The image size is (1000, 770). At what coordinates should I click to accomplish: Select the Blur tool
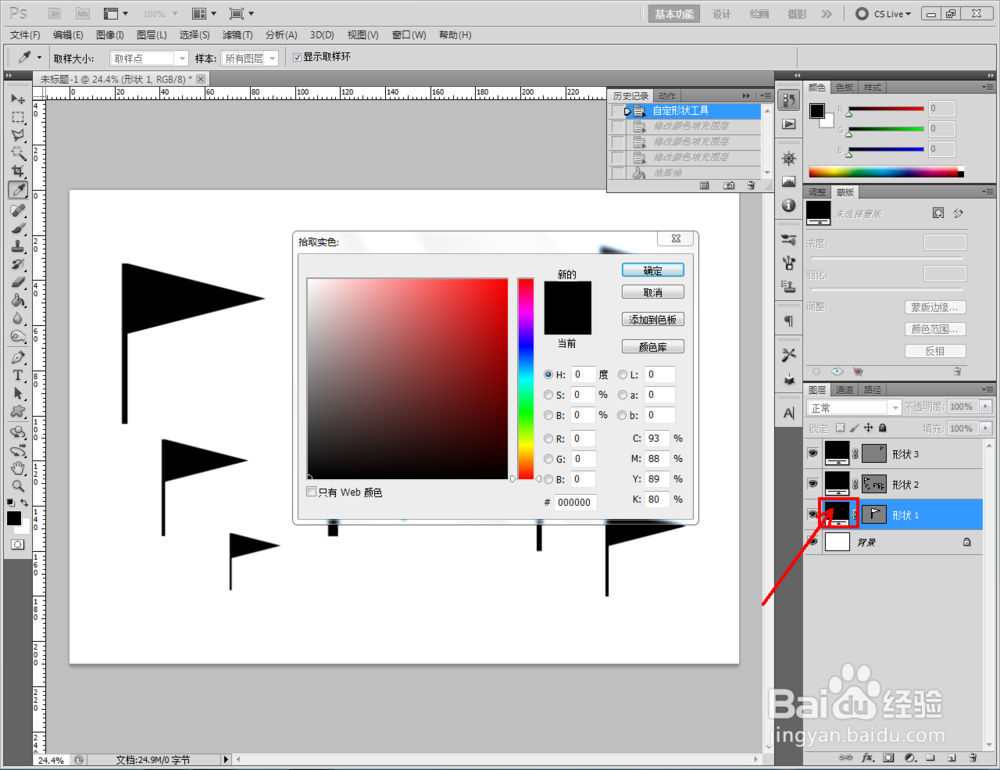[18, 318]
